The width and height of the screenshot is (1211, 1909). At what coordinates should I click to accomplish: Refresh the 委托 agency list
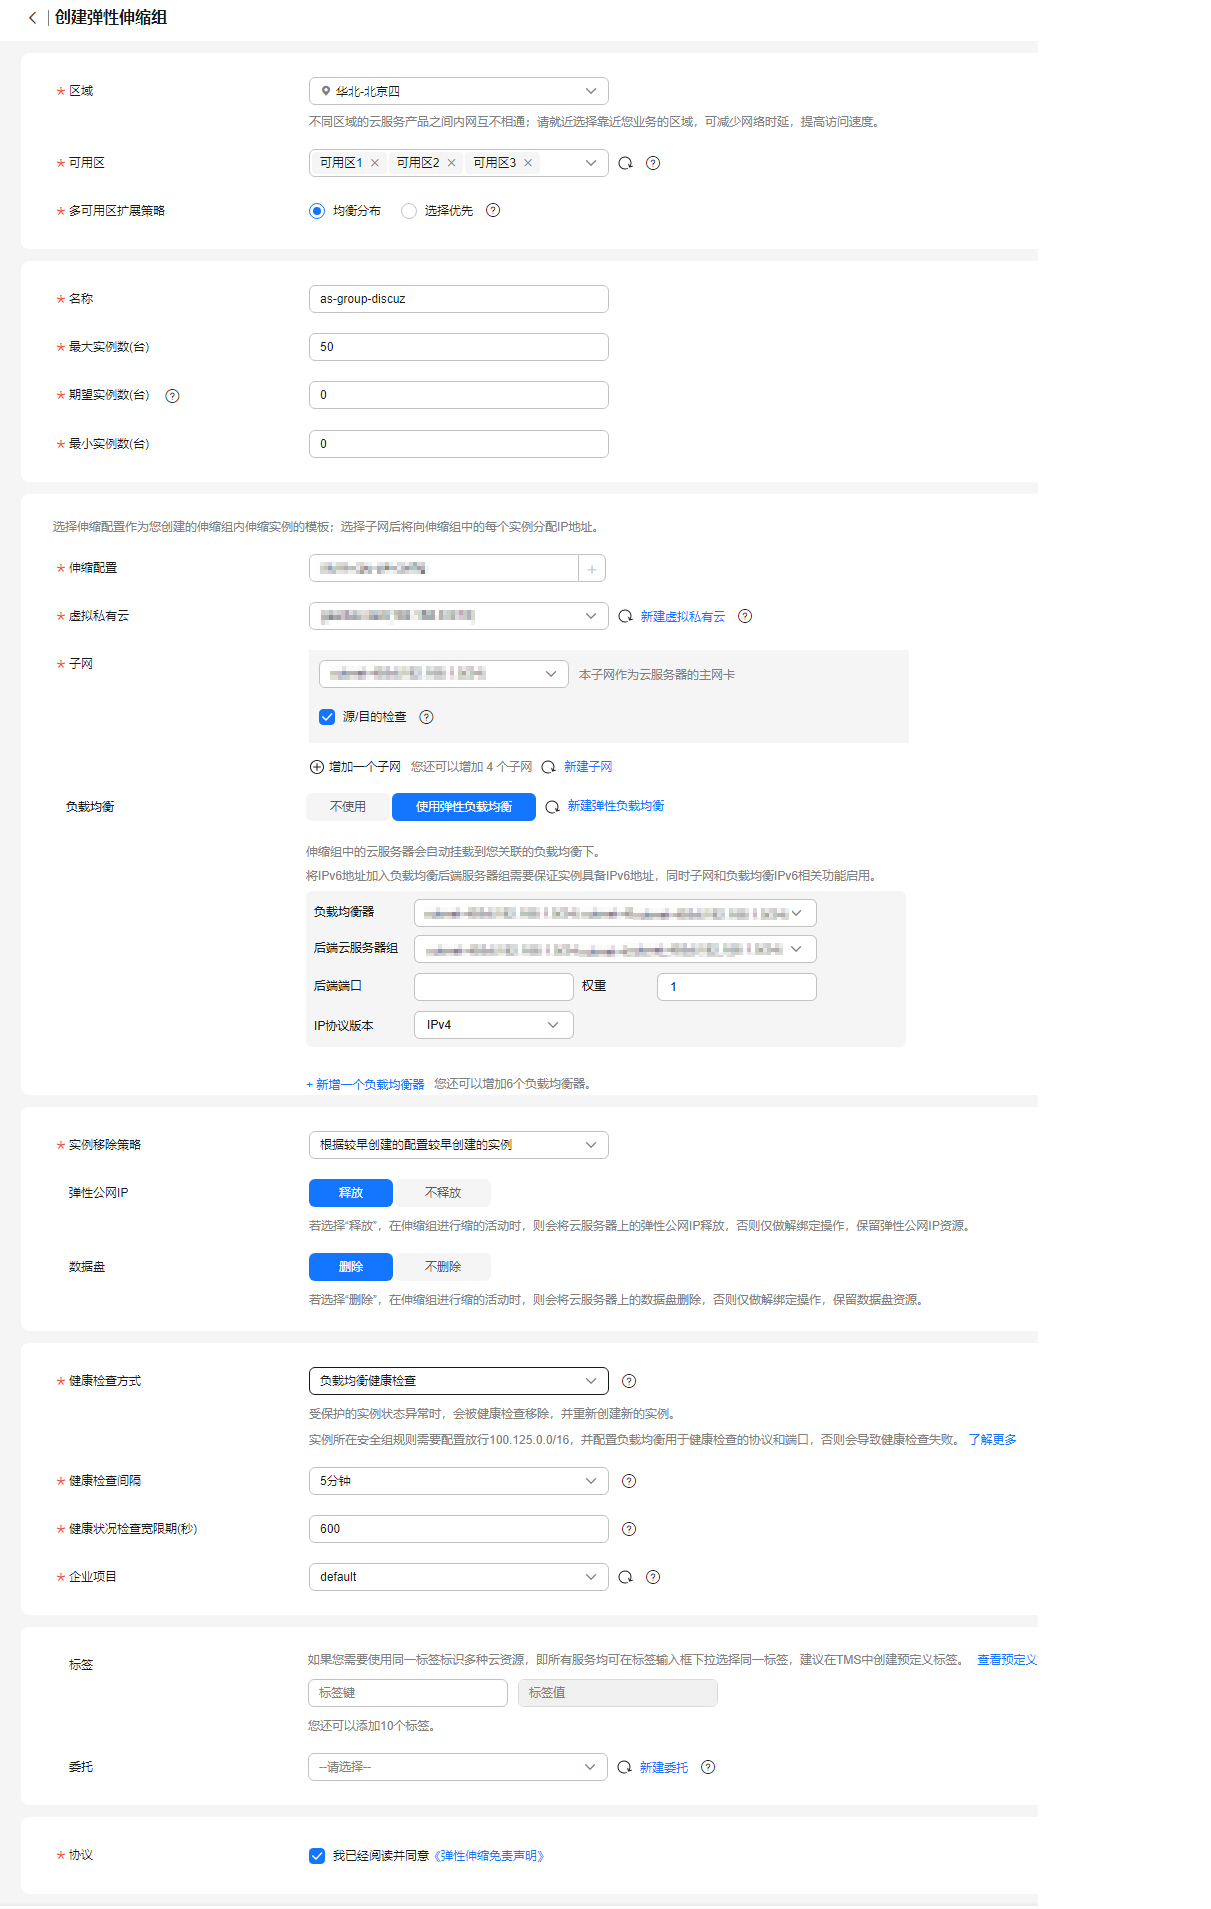pos(624,1767)
